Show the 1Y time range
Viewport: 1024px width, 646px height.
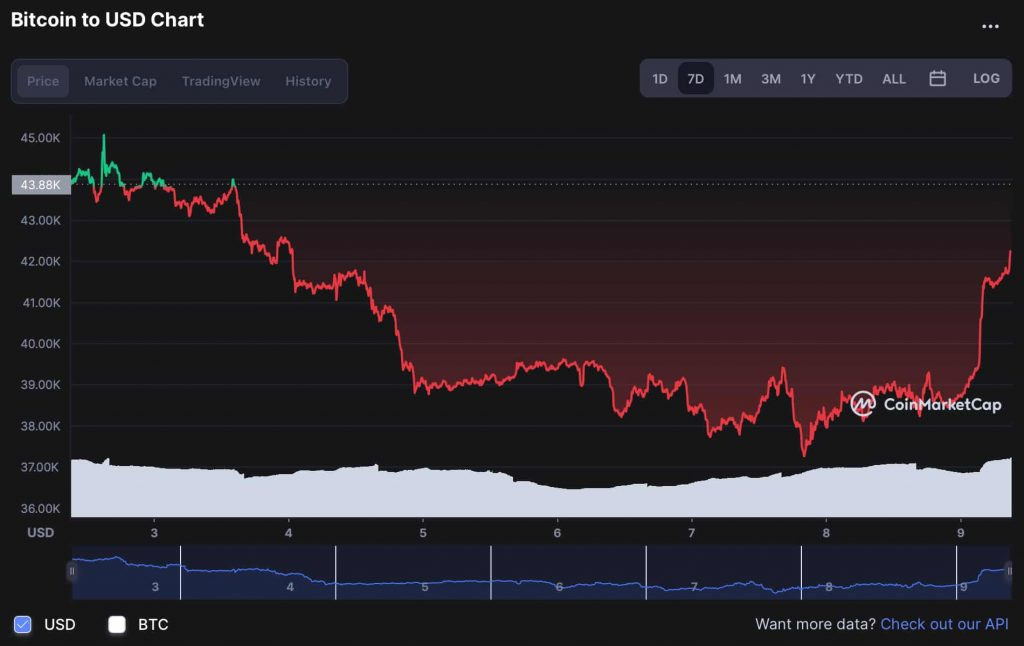[808, 78]
